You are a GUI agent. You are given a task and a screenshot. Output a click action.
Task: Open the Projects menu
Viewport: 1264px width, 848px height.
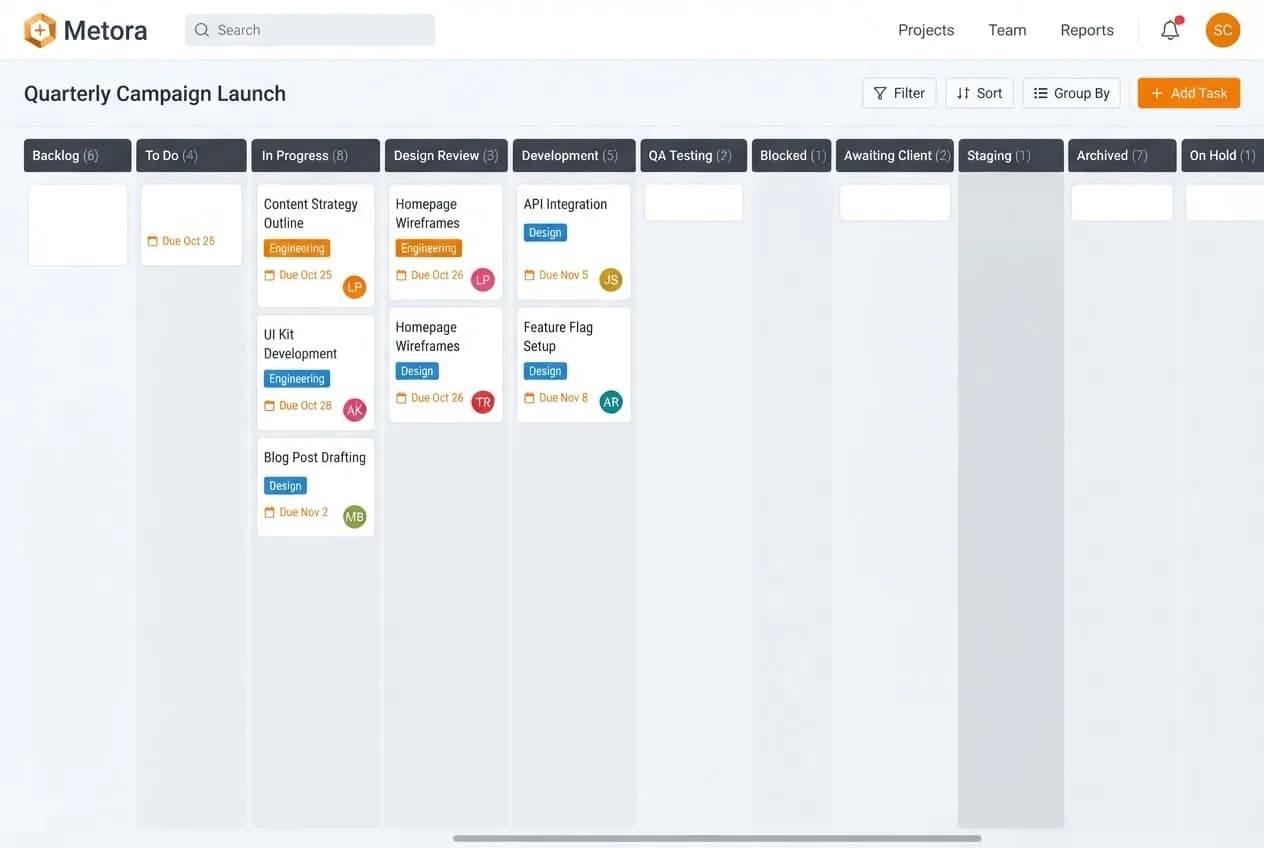pyautogui.click(x=926, y=30)
